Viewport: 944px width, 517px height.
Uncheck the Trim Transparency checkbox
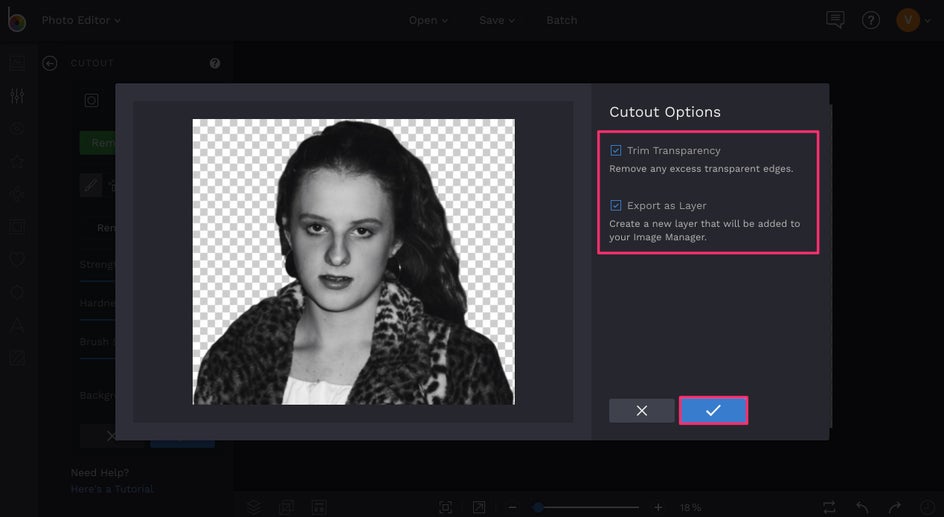coord(616,150)
